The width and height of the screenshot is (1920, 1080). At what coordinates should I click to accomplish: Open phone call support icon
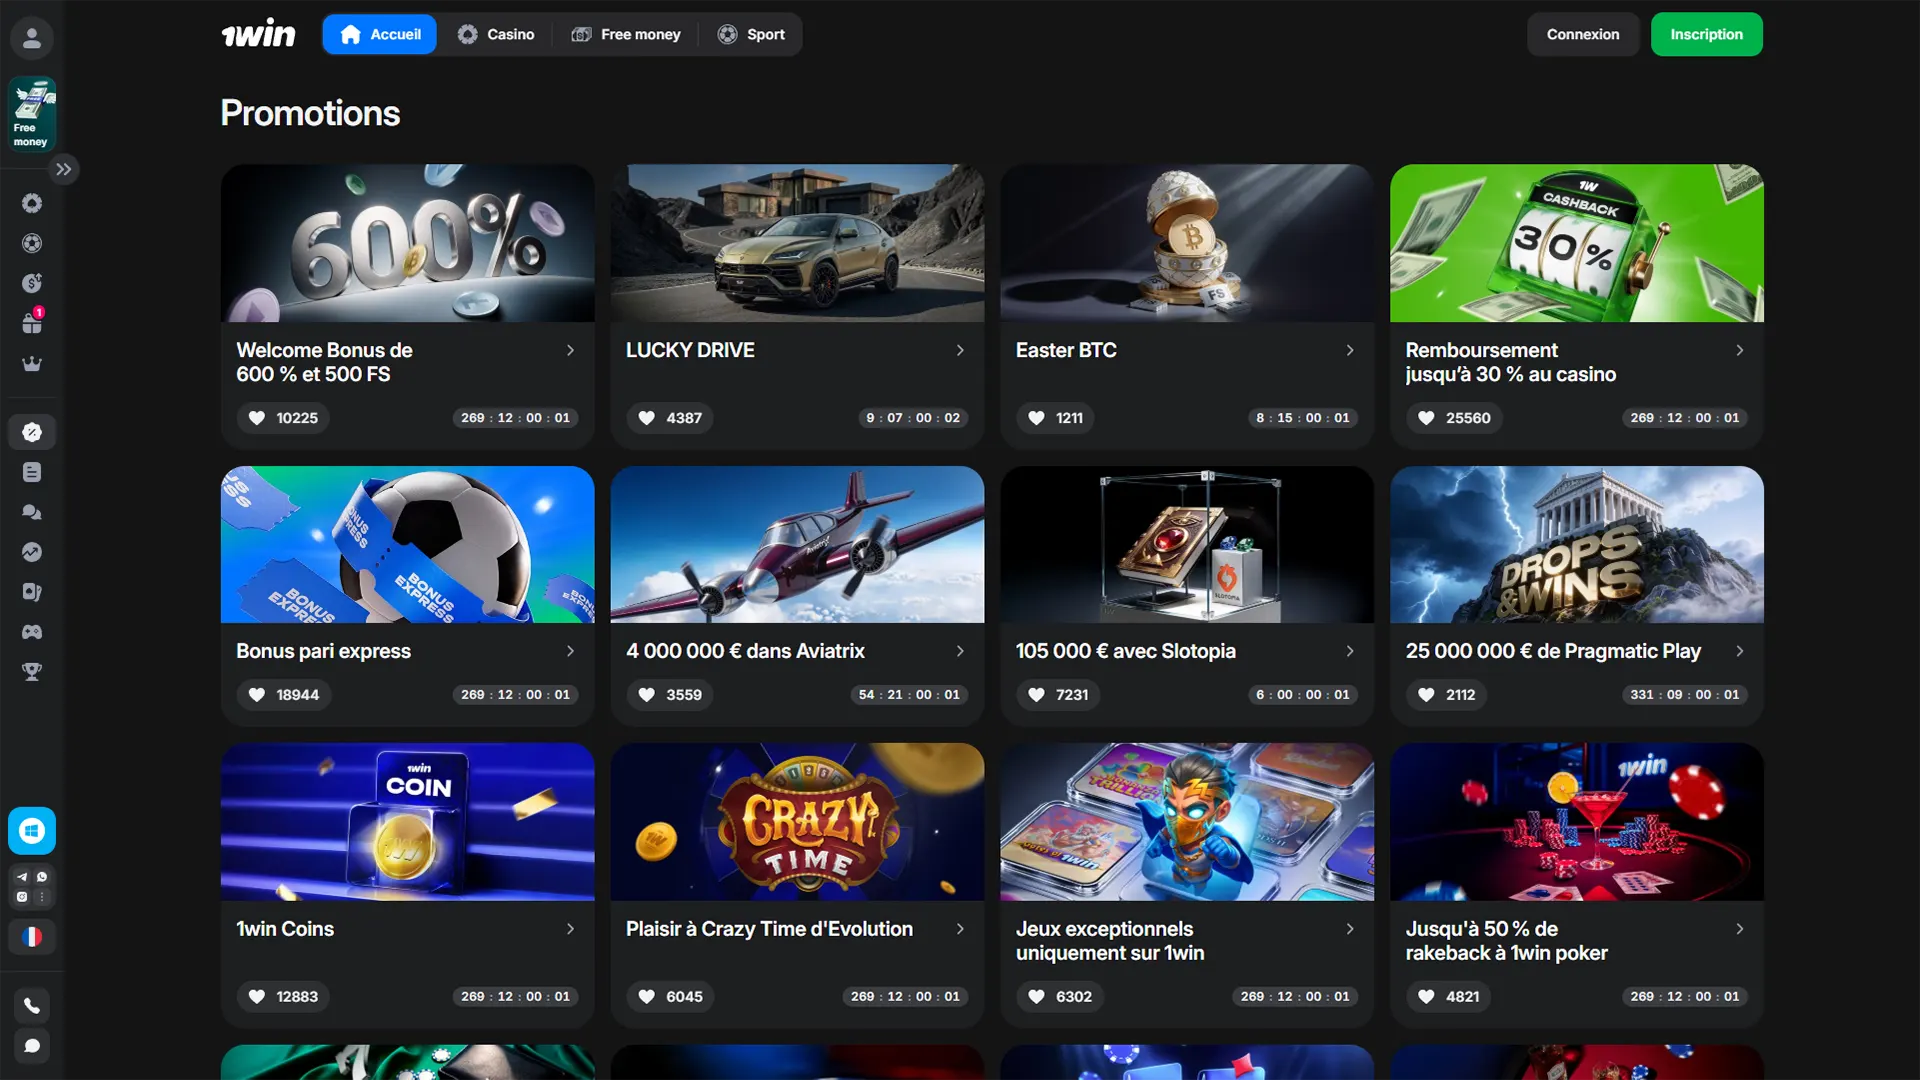[32, 1006]
